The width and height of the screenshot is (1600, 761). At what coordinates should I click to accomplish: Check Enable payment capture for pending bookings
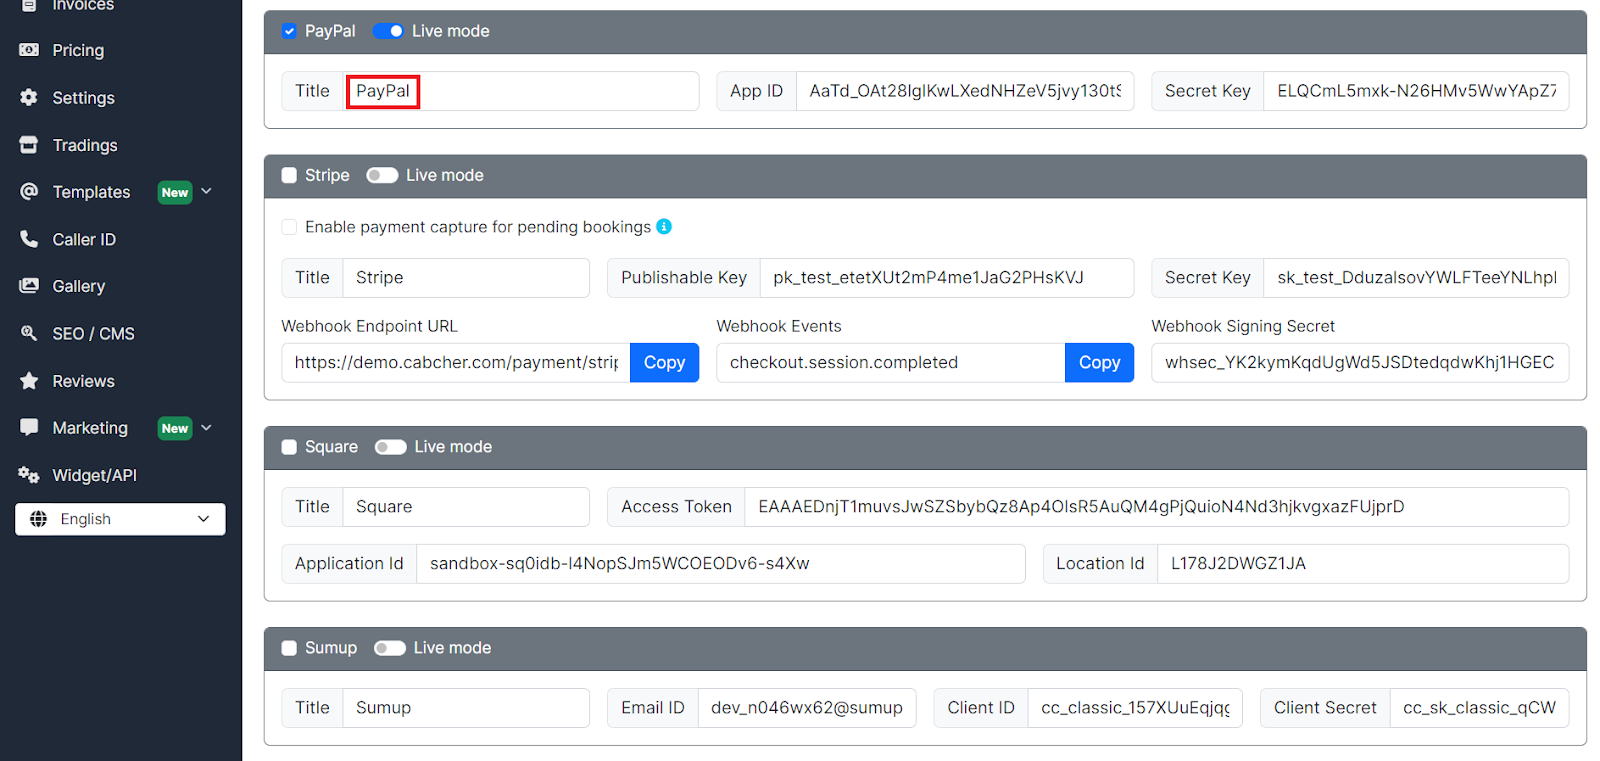289,227
